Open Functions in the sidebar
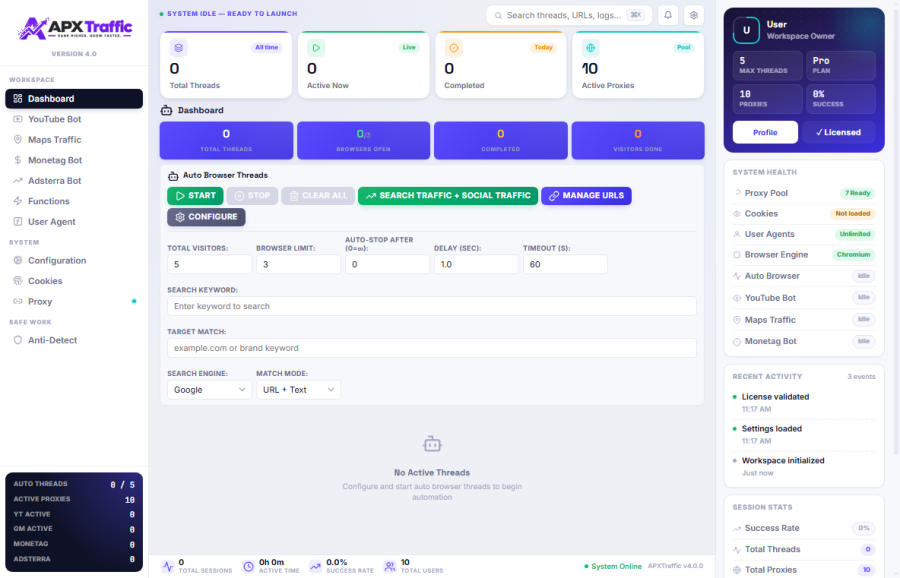The height and width of the screenshot is (578, 900). click(x=74, y=201)
